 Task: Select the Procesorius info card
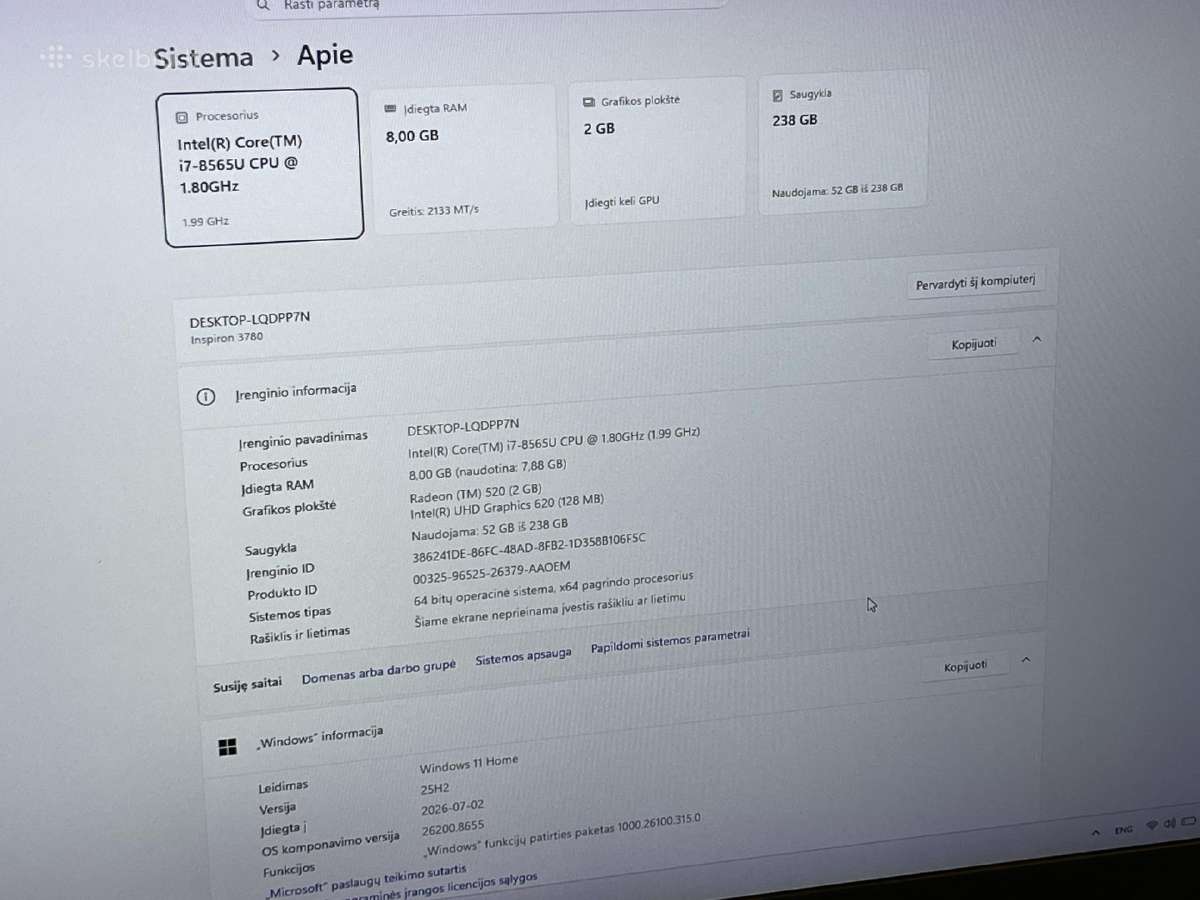(261, 167)
